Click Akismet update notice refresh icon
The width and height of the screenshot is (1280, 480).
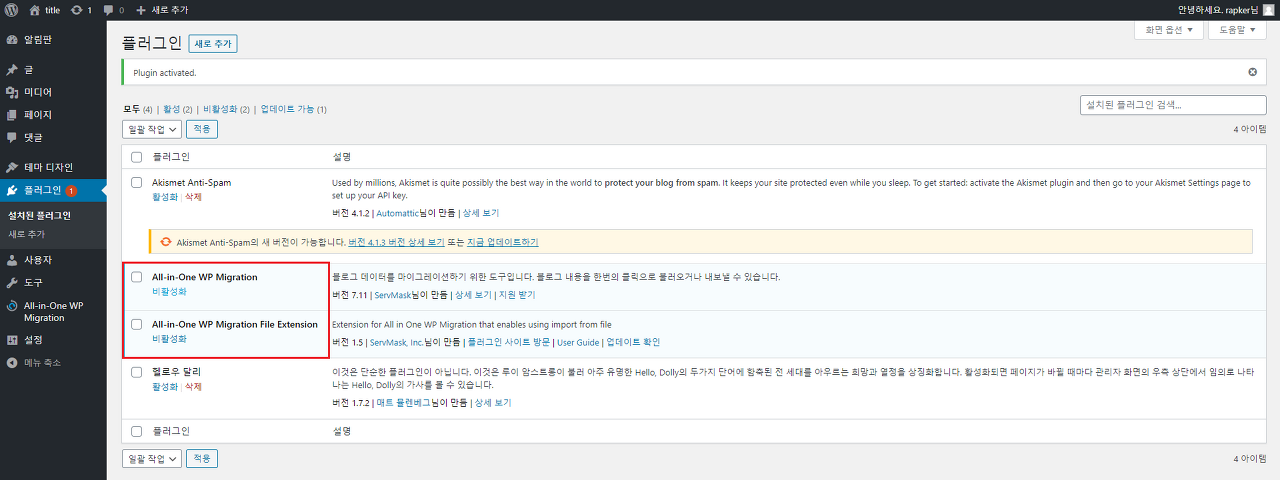coord(165,242)
